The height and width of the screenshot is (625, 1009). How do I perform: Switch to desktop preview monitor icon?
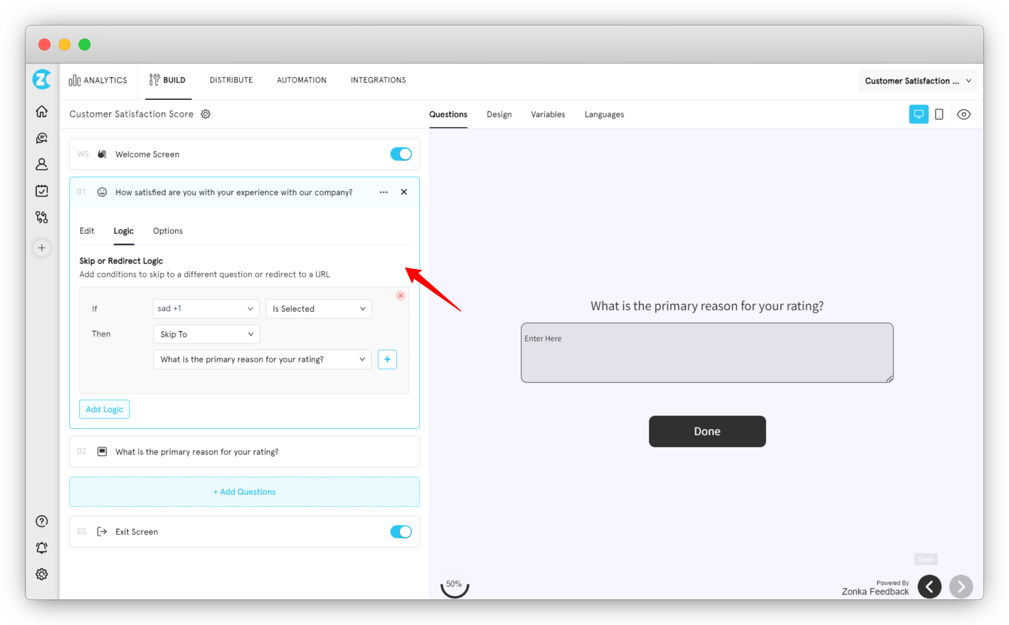[918, 114]
